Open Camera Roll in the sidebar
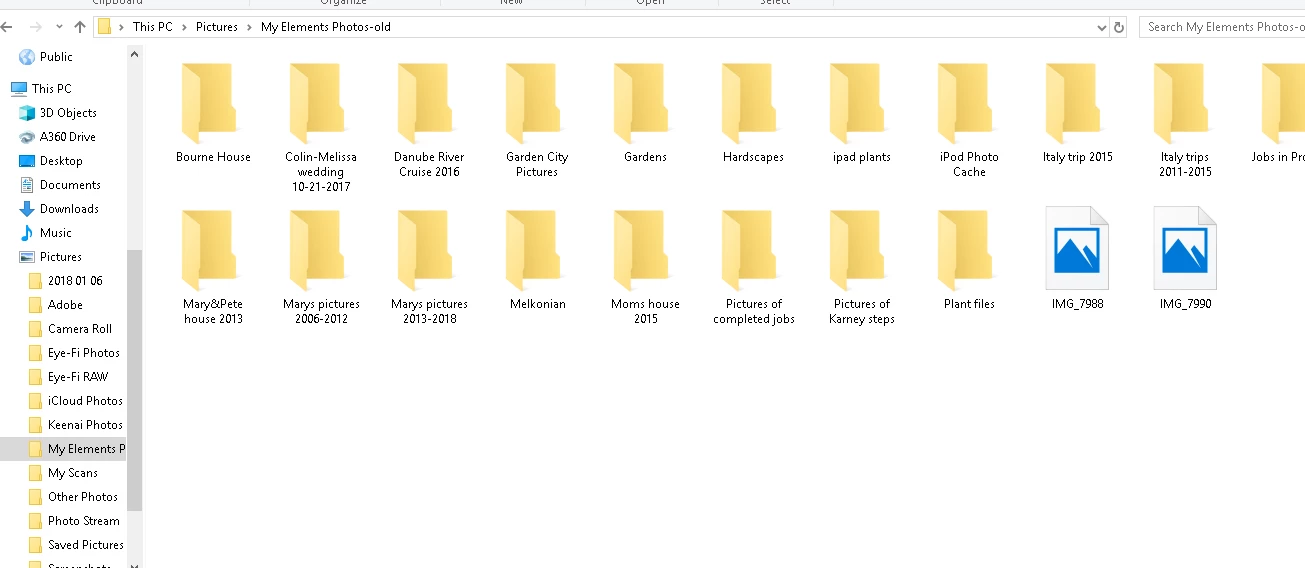Screen dimensions: 1305x568 [x=80, y=329]
